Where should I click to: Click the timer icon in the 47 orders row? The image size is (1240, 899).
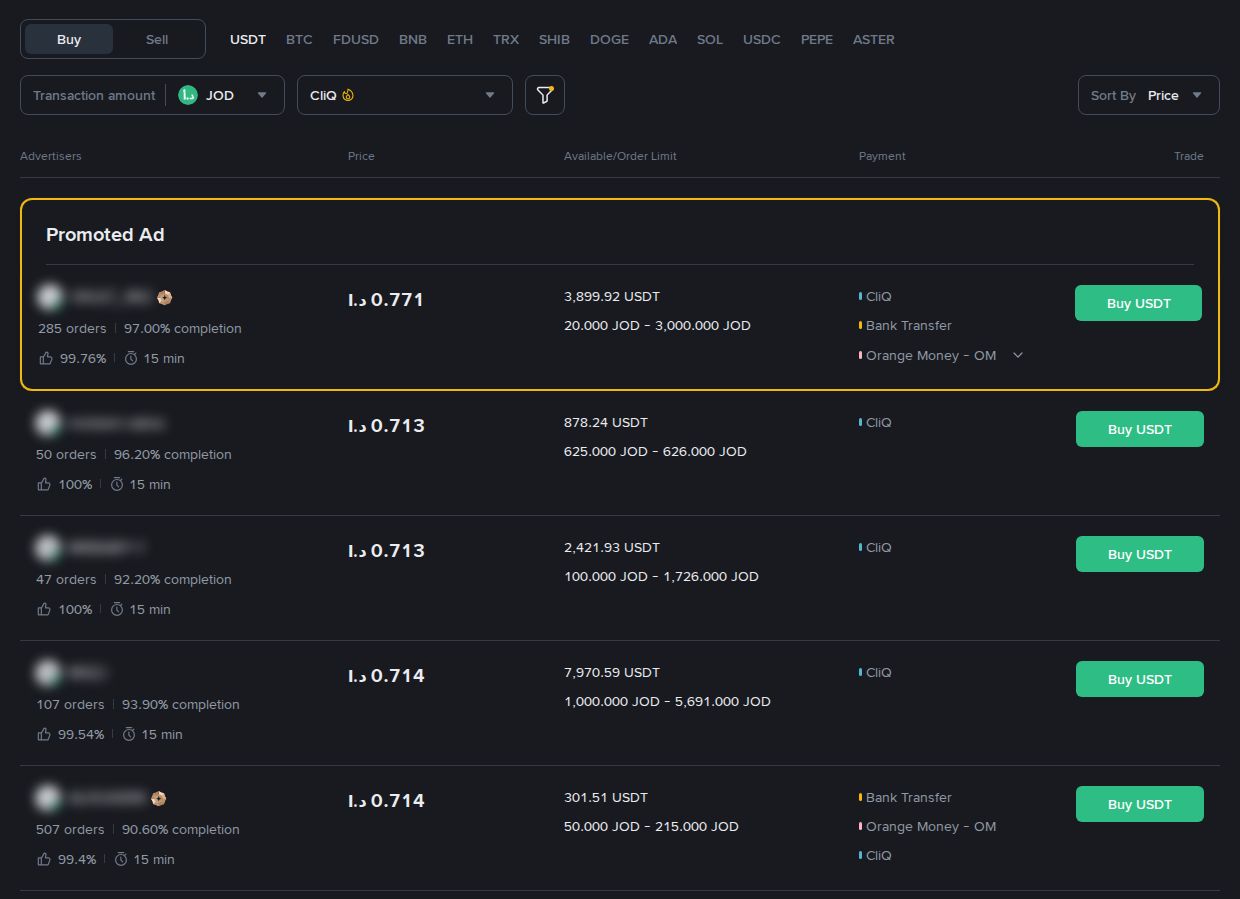click(x=117, y=609)
